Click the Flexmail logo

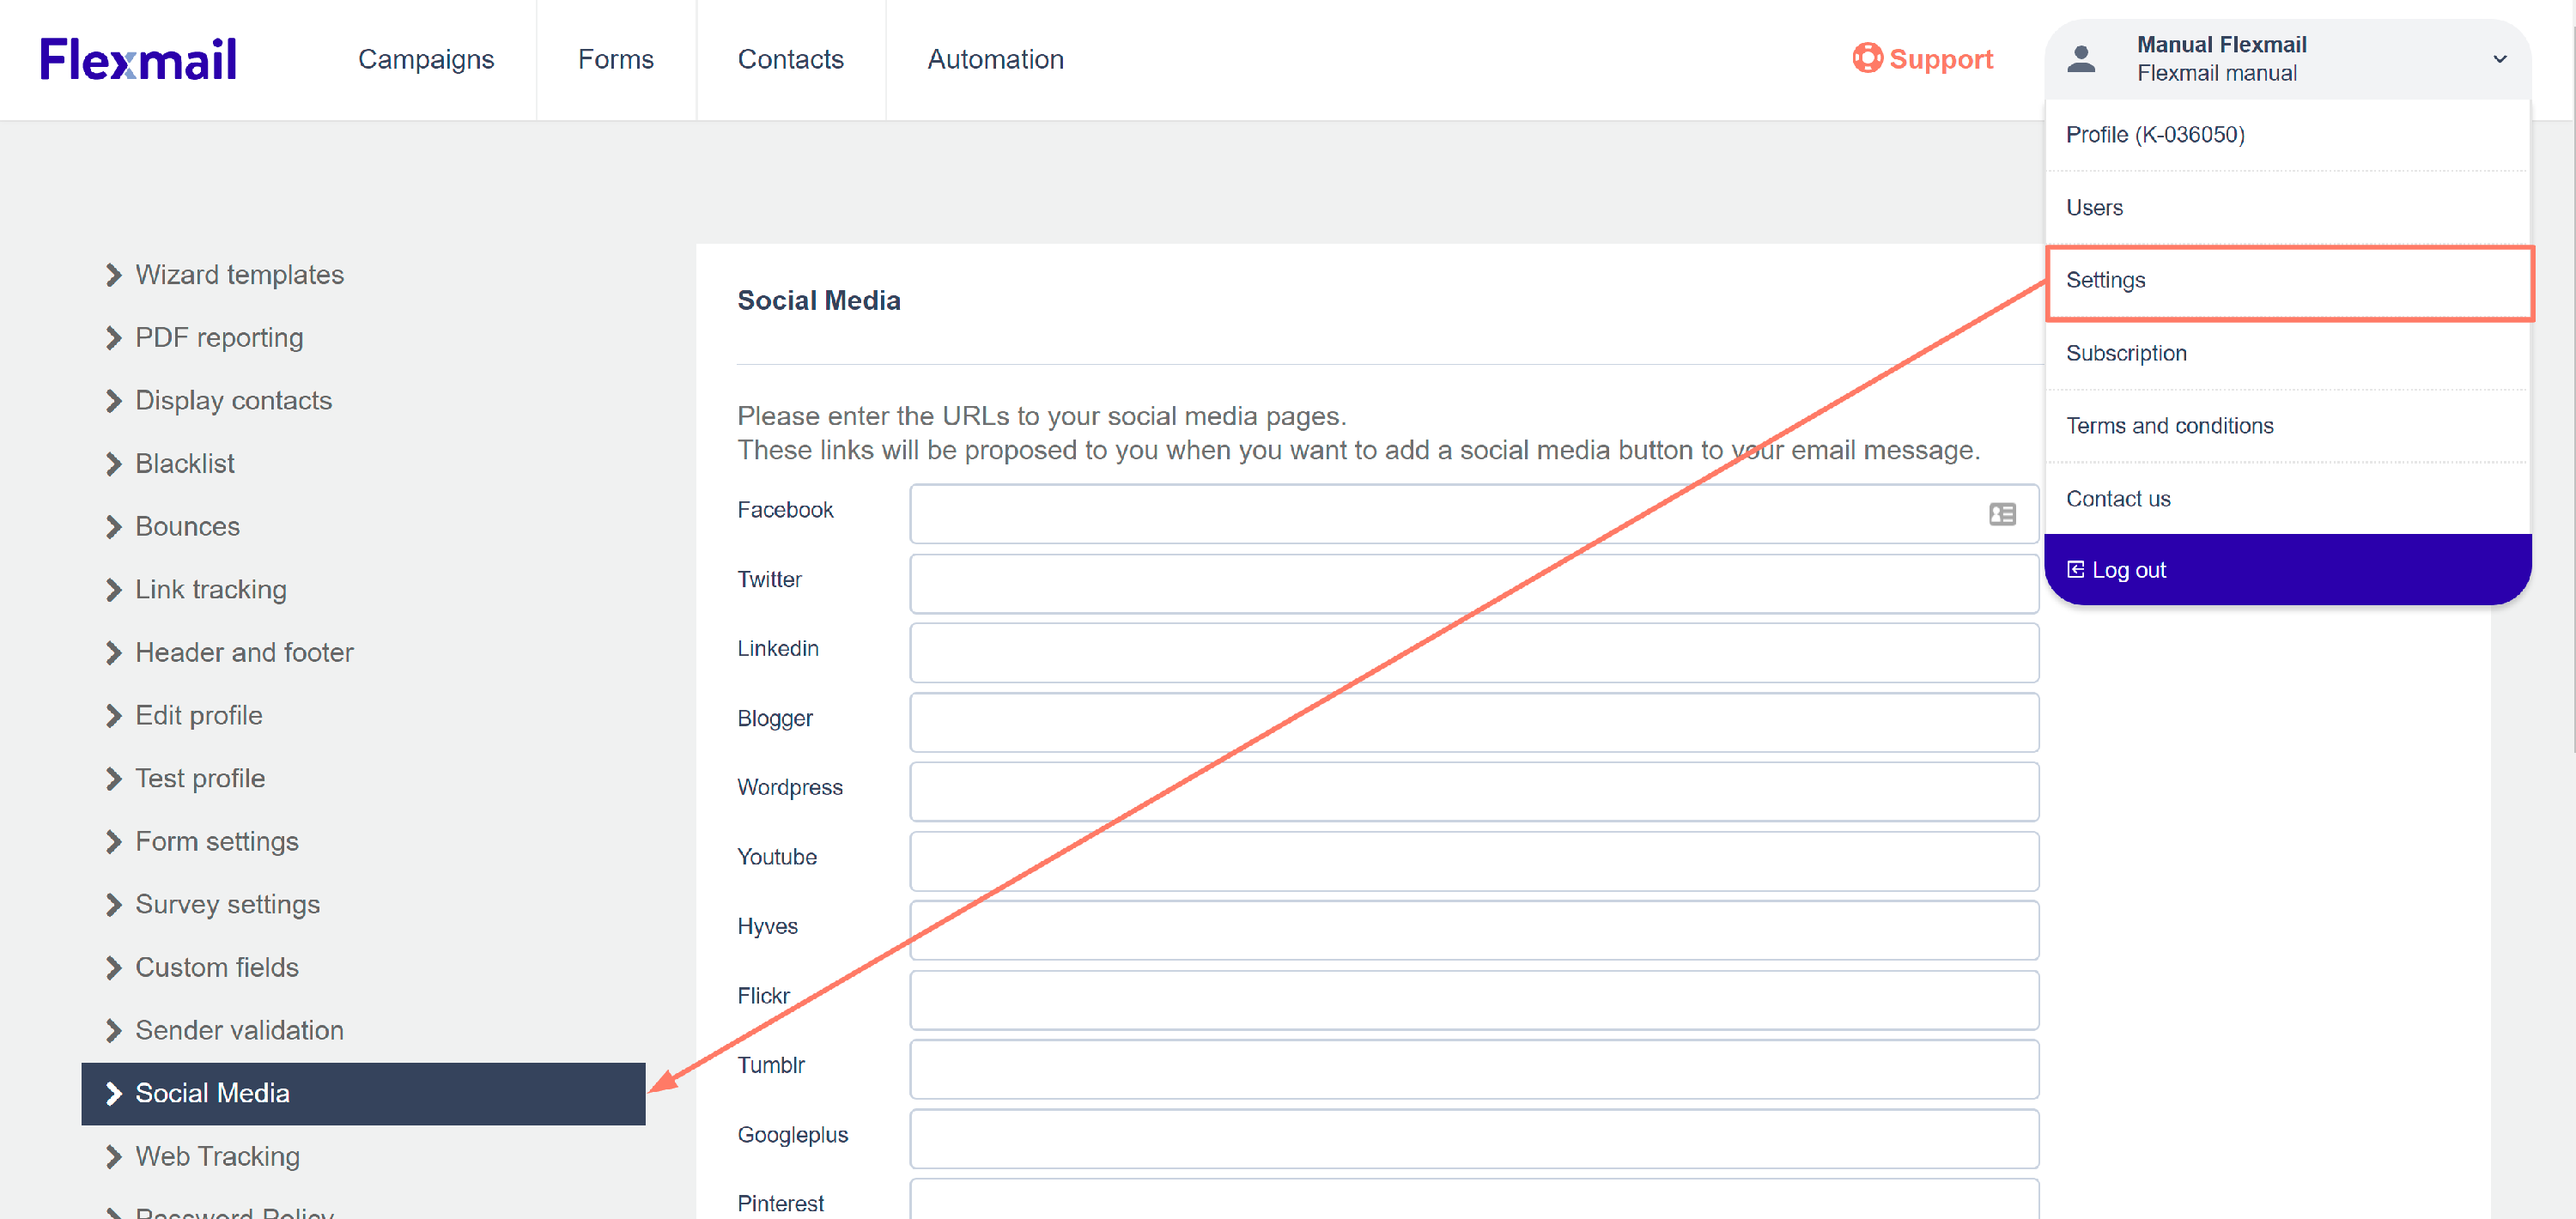138,59
